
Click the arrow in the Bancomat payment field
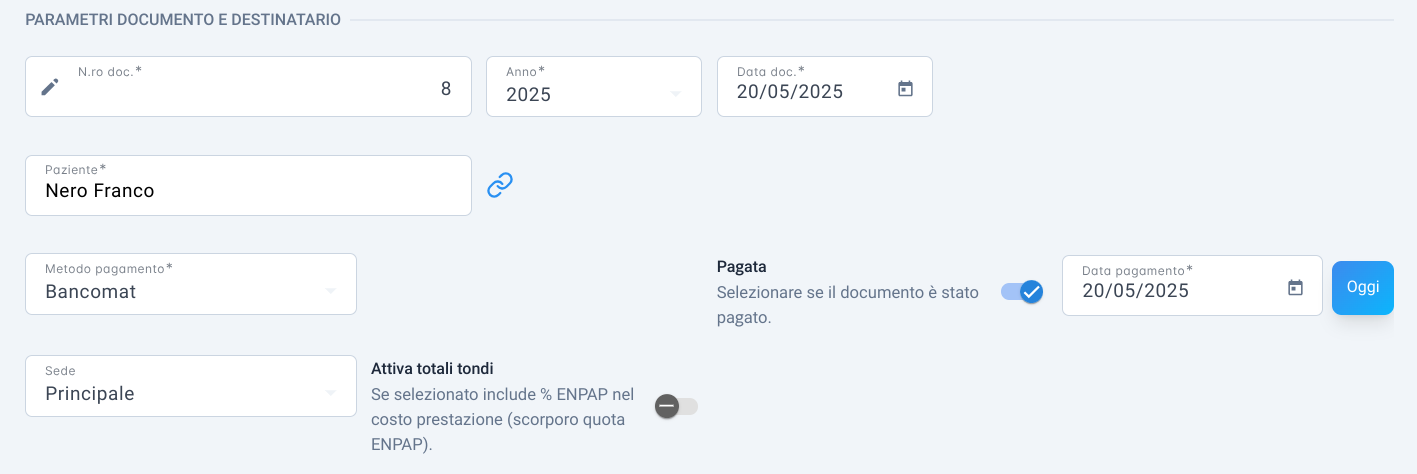(x=330, y=292)
